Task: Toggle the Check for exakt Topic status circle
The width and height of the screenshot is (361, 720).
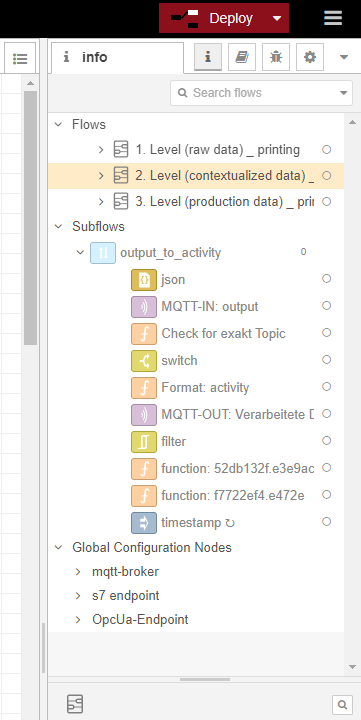Action: click(x=327, y=332)
